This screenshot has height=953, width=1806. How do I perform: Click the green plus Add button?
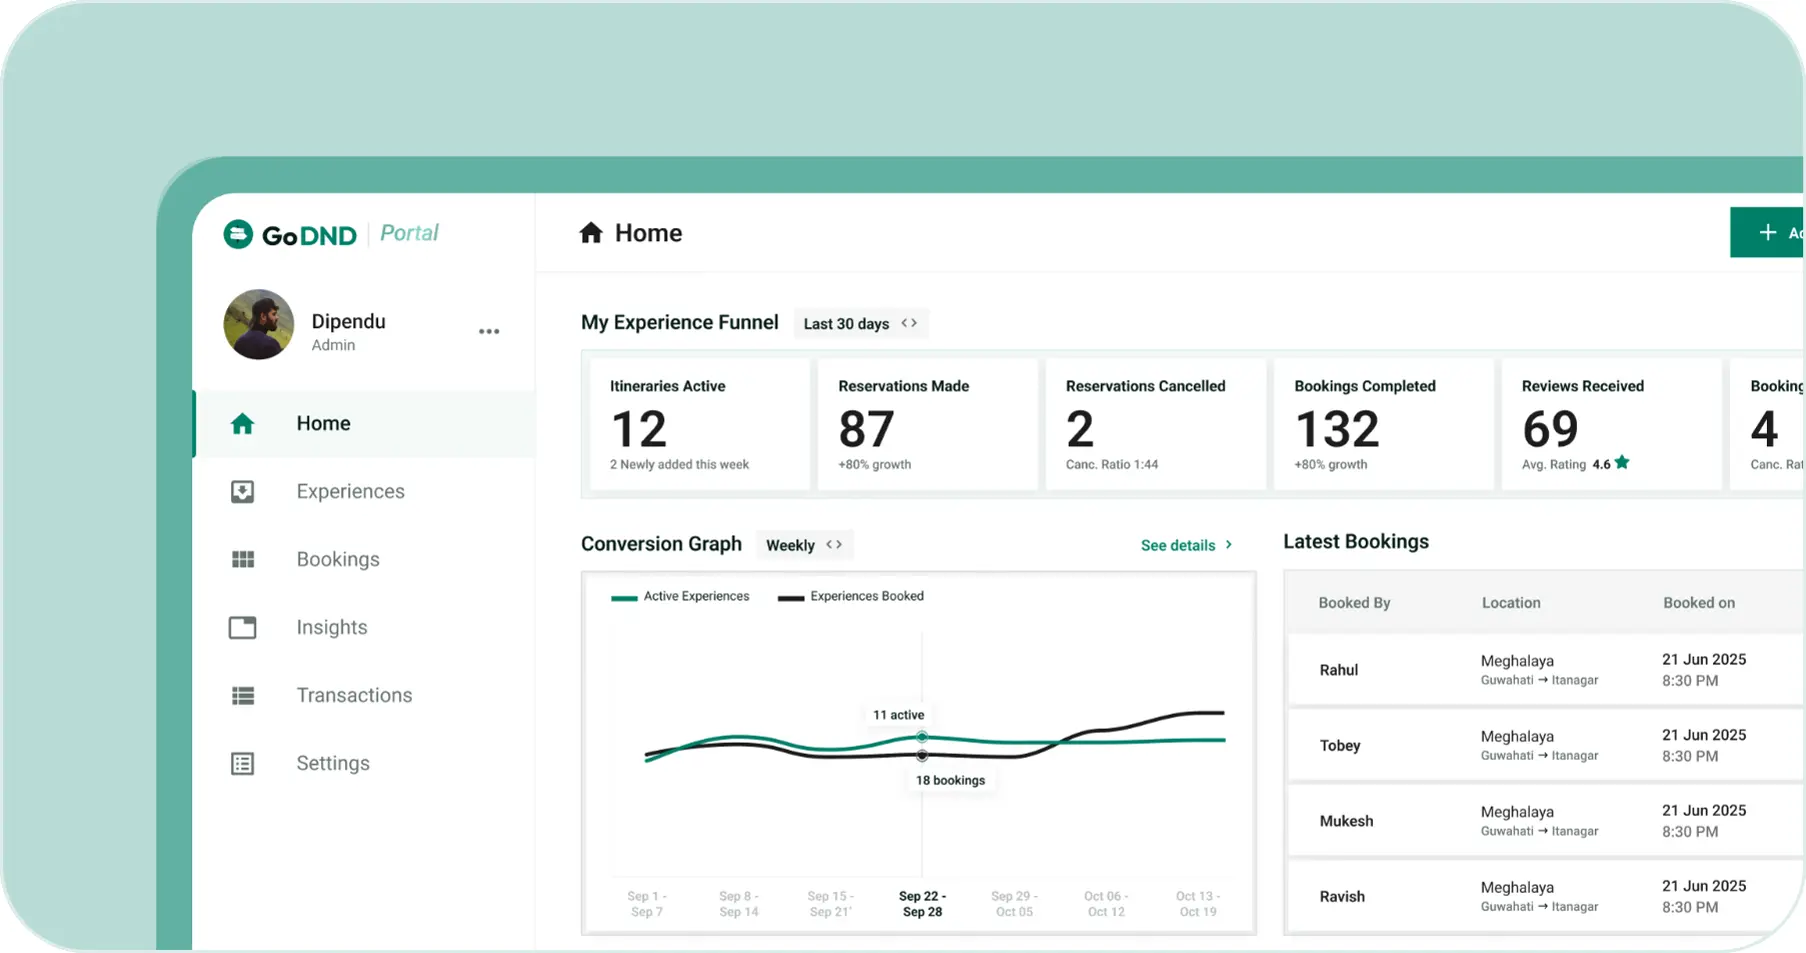coord(1767,233)
